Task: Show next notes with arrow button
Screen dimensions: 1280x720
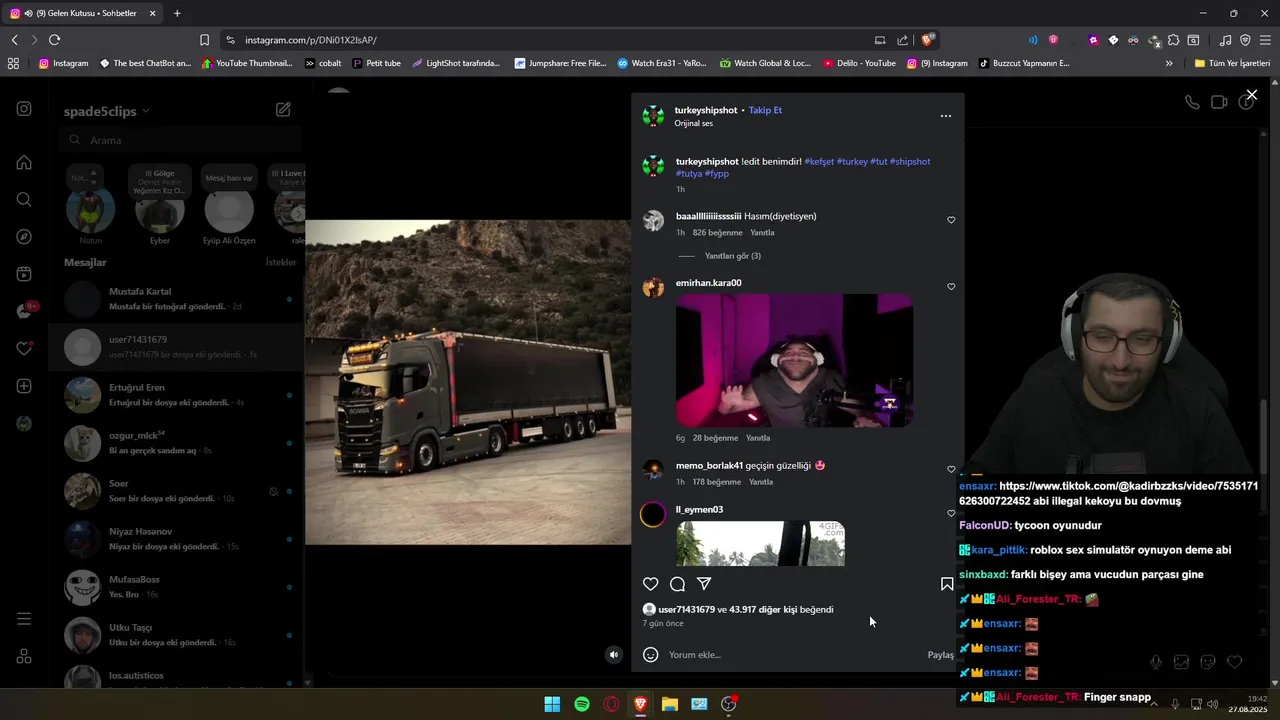Action: click(x=297, y=212)
